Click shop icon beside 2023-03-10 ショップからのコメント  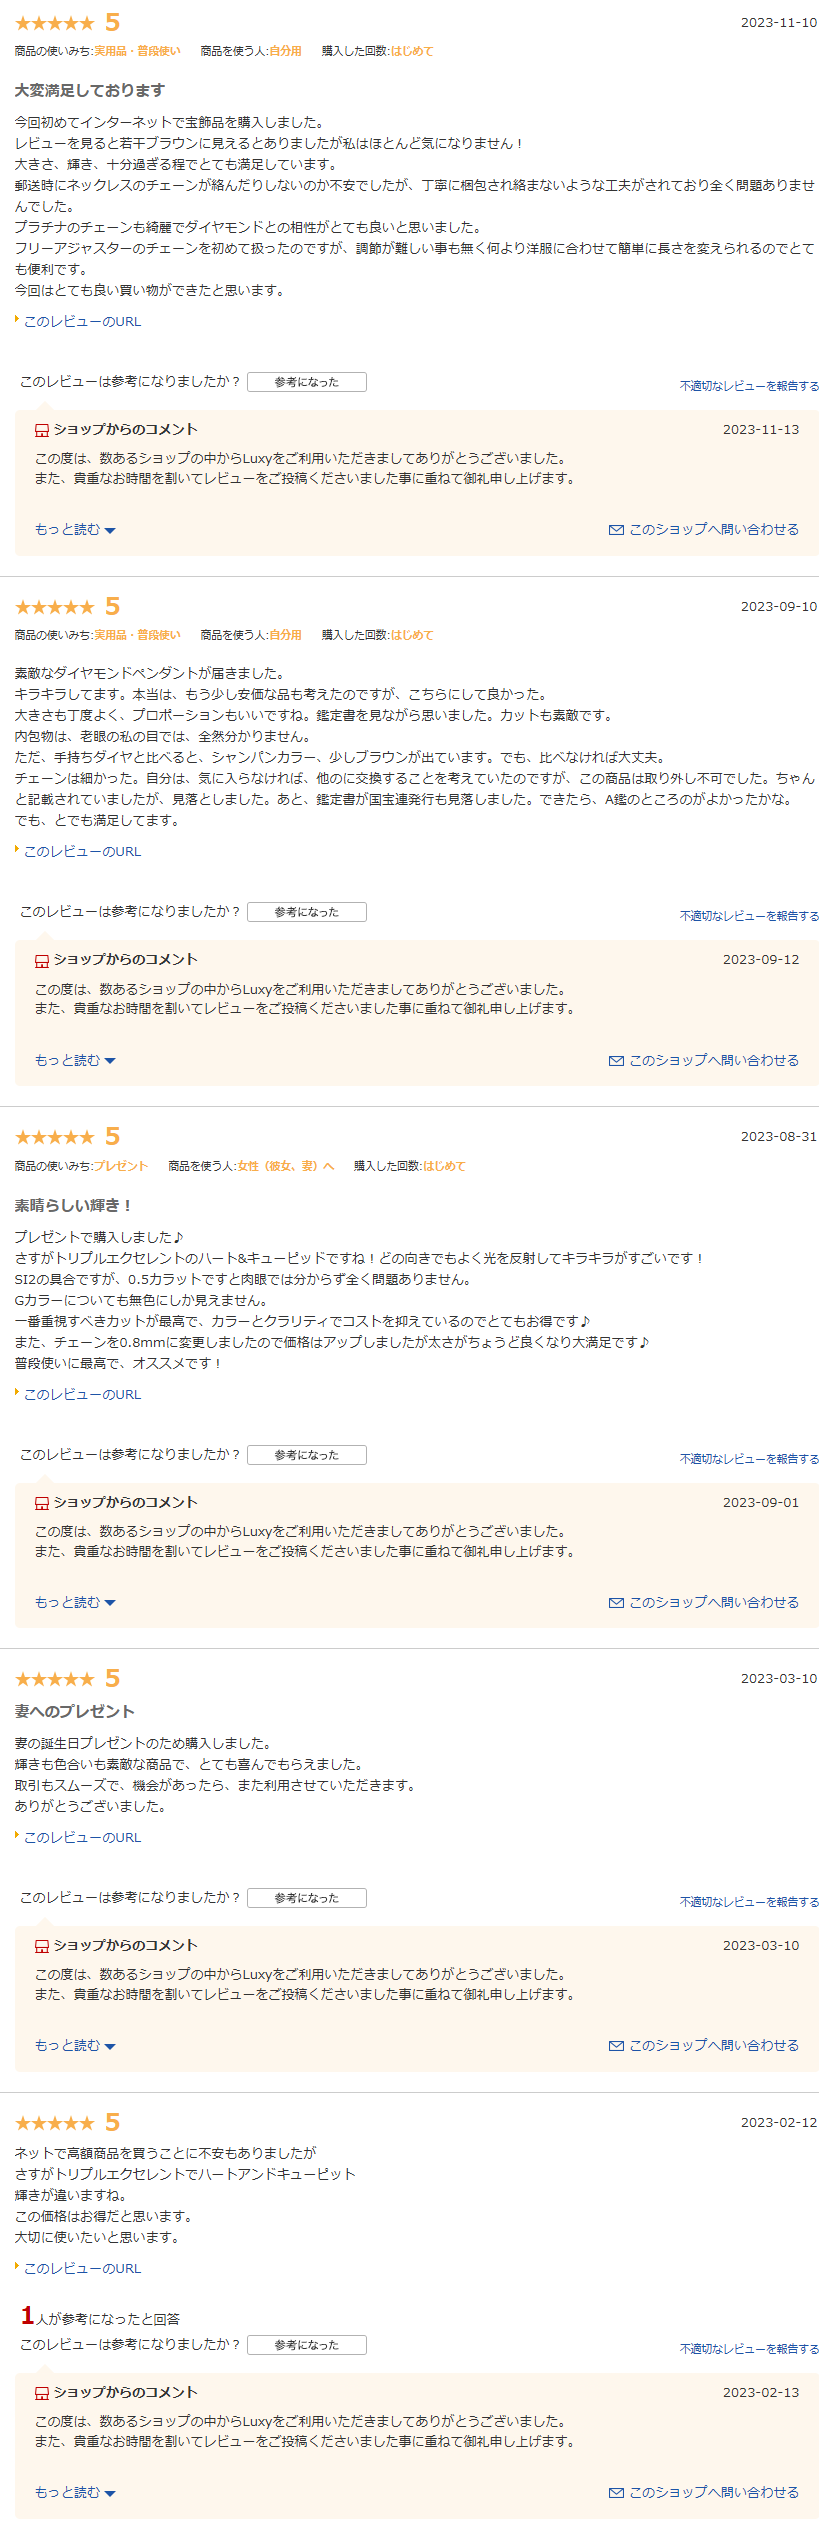(42, 1946)
